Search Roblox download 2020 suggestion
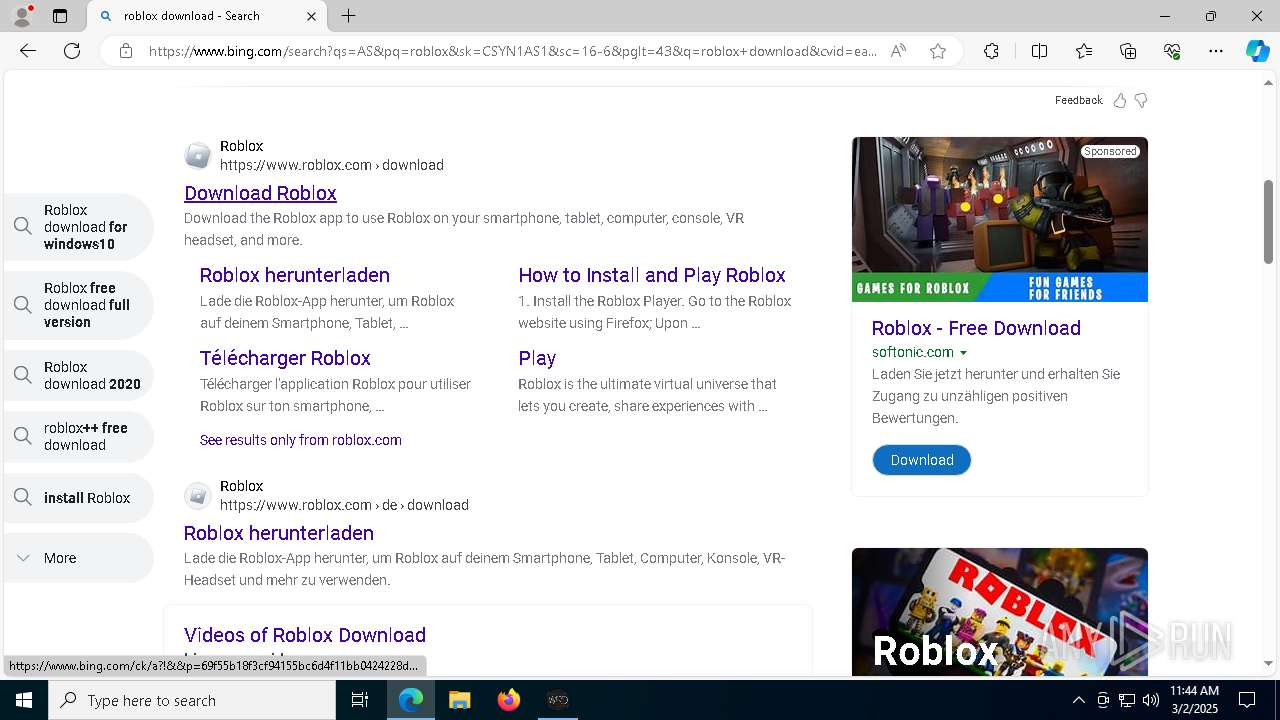Image resolution: width=1280 pixels, height=720 pixels. [x=78, y=375]
